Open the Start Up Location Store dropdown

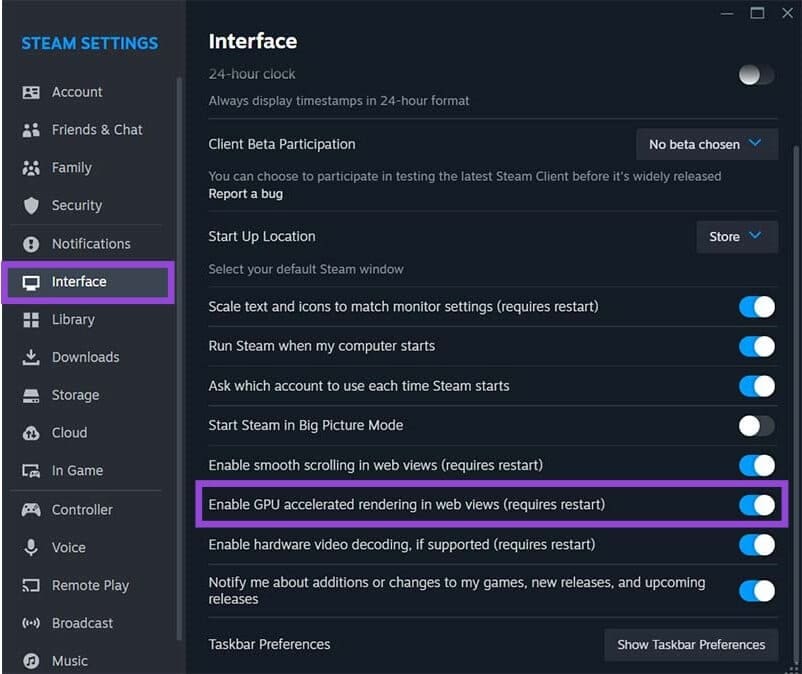point(737,237)
